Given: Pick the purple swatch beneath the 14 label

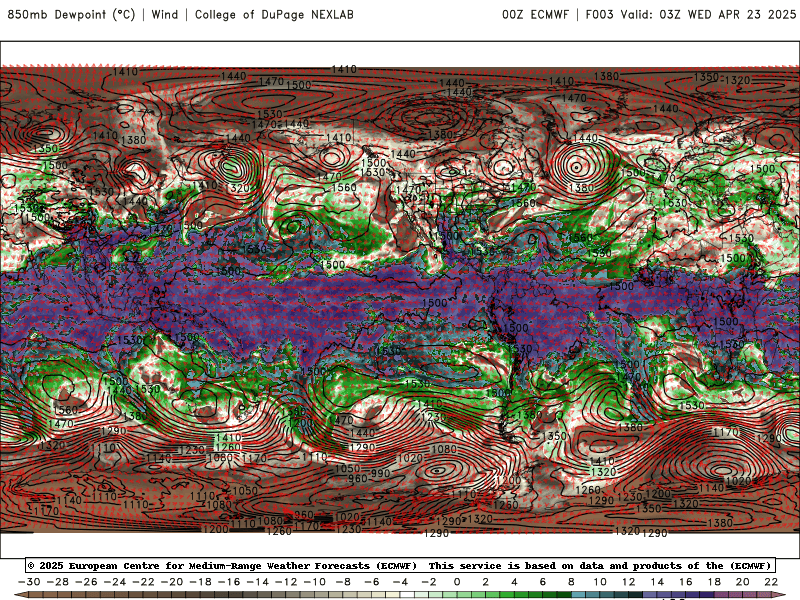Looking at the screenshot, I should (x=664, y=596).
